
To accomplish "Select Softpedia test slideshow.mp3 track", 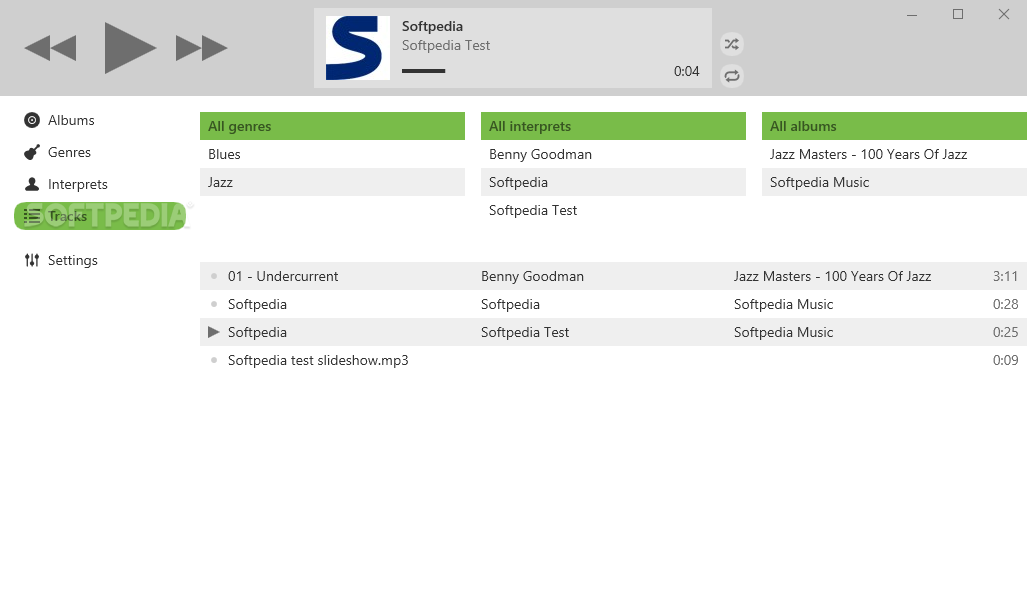I will tap(318, 360).
